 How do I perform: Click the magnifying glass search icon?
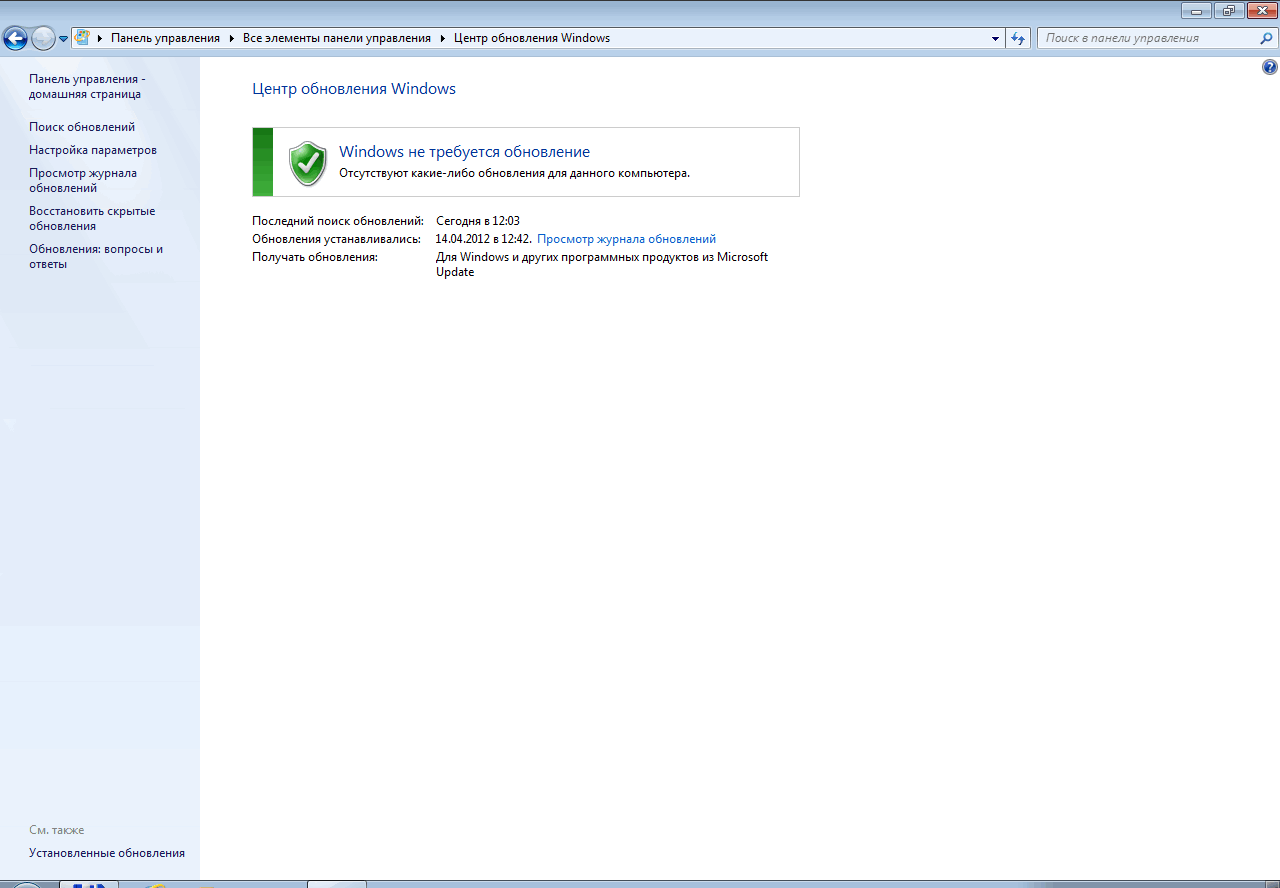pos(1266,38)
